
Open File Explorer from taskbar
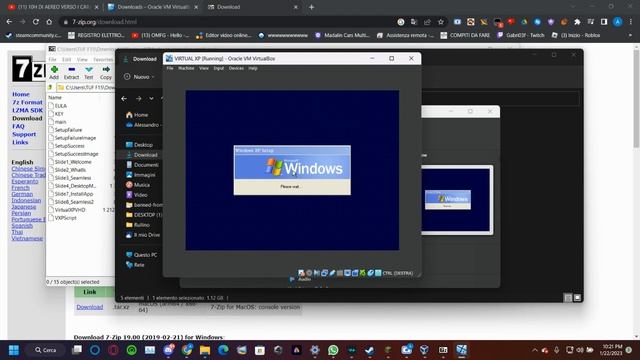point(205,350)
